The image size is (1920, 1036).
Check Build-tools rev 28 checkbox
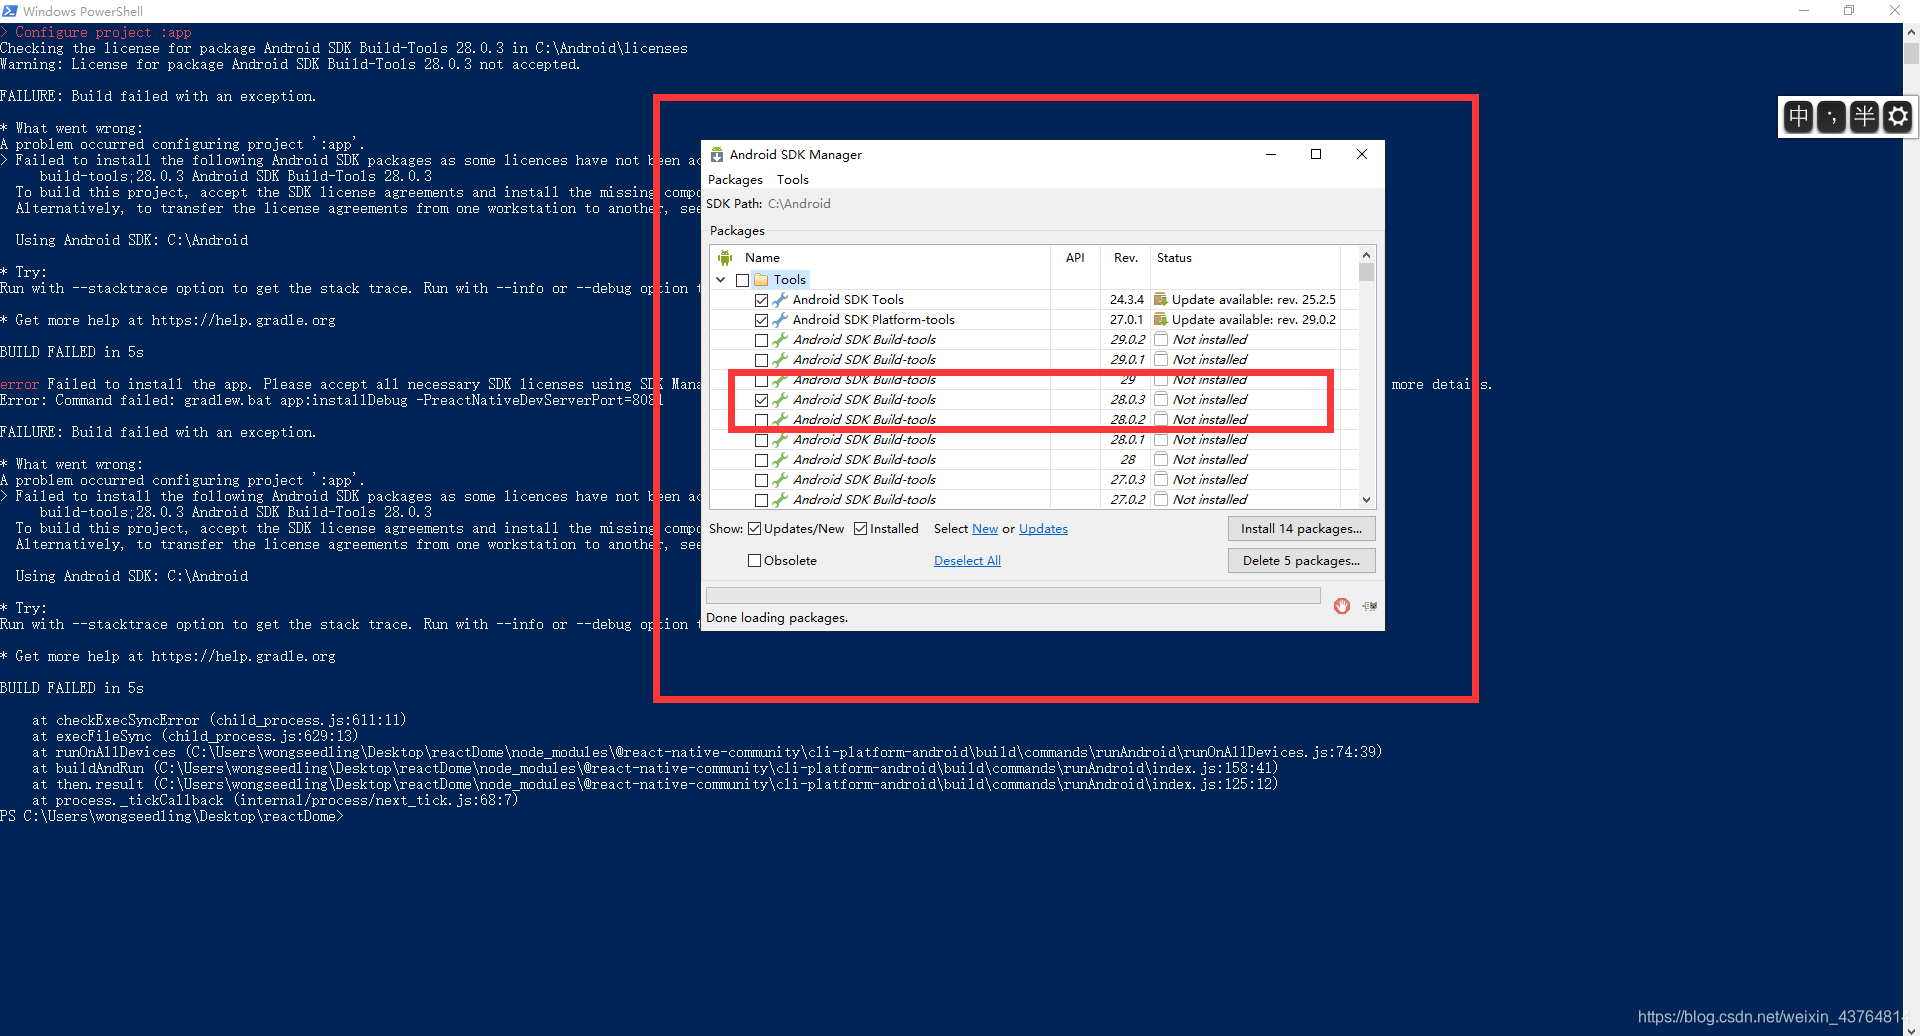[x=761, y=460]
